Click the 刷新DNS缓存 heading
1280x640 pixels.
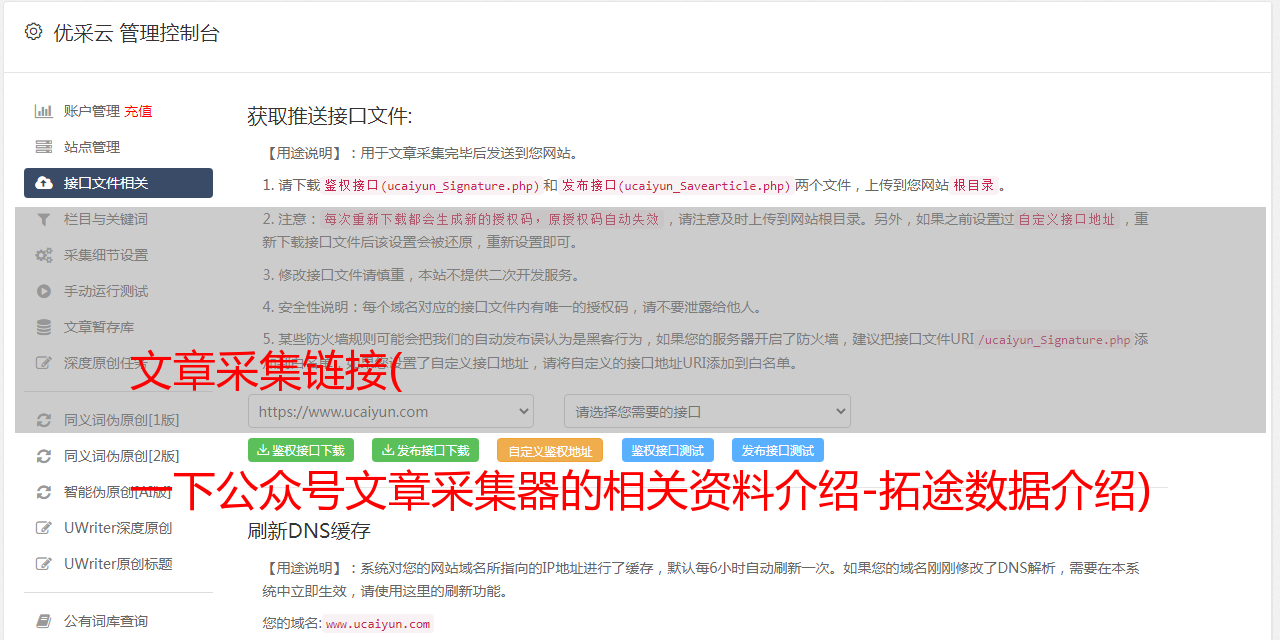(x=309, y=531)
